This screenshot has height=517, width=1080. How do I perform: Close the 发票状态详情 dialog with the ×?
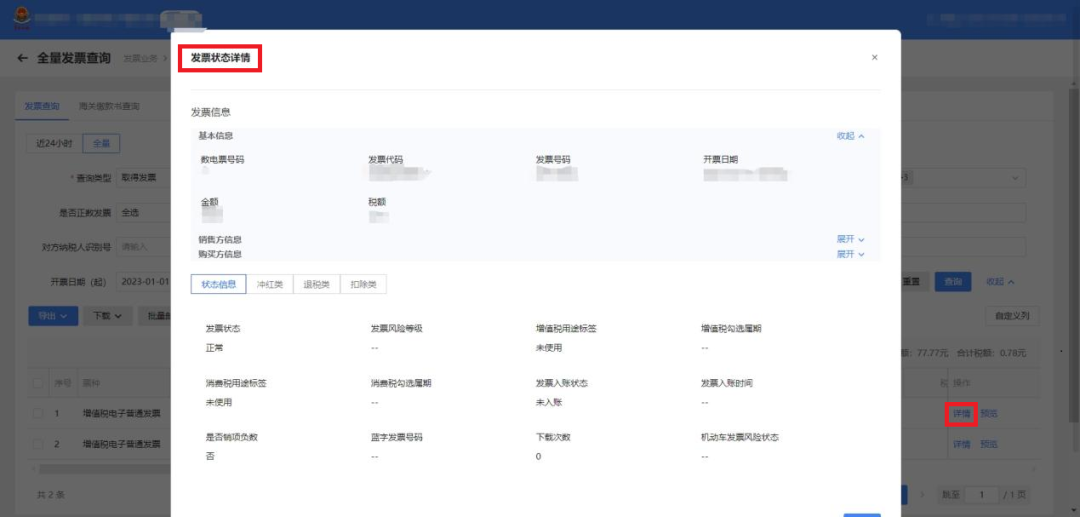click(875, 58)
